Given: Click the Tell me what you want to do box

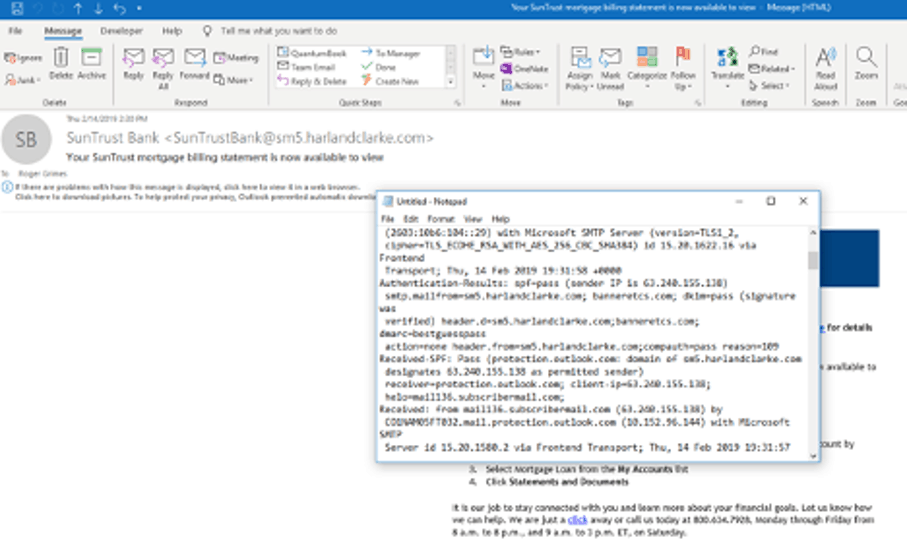Looking at the screenshot, I should click(x=270, y=31).
